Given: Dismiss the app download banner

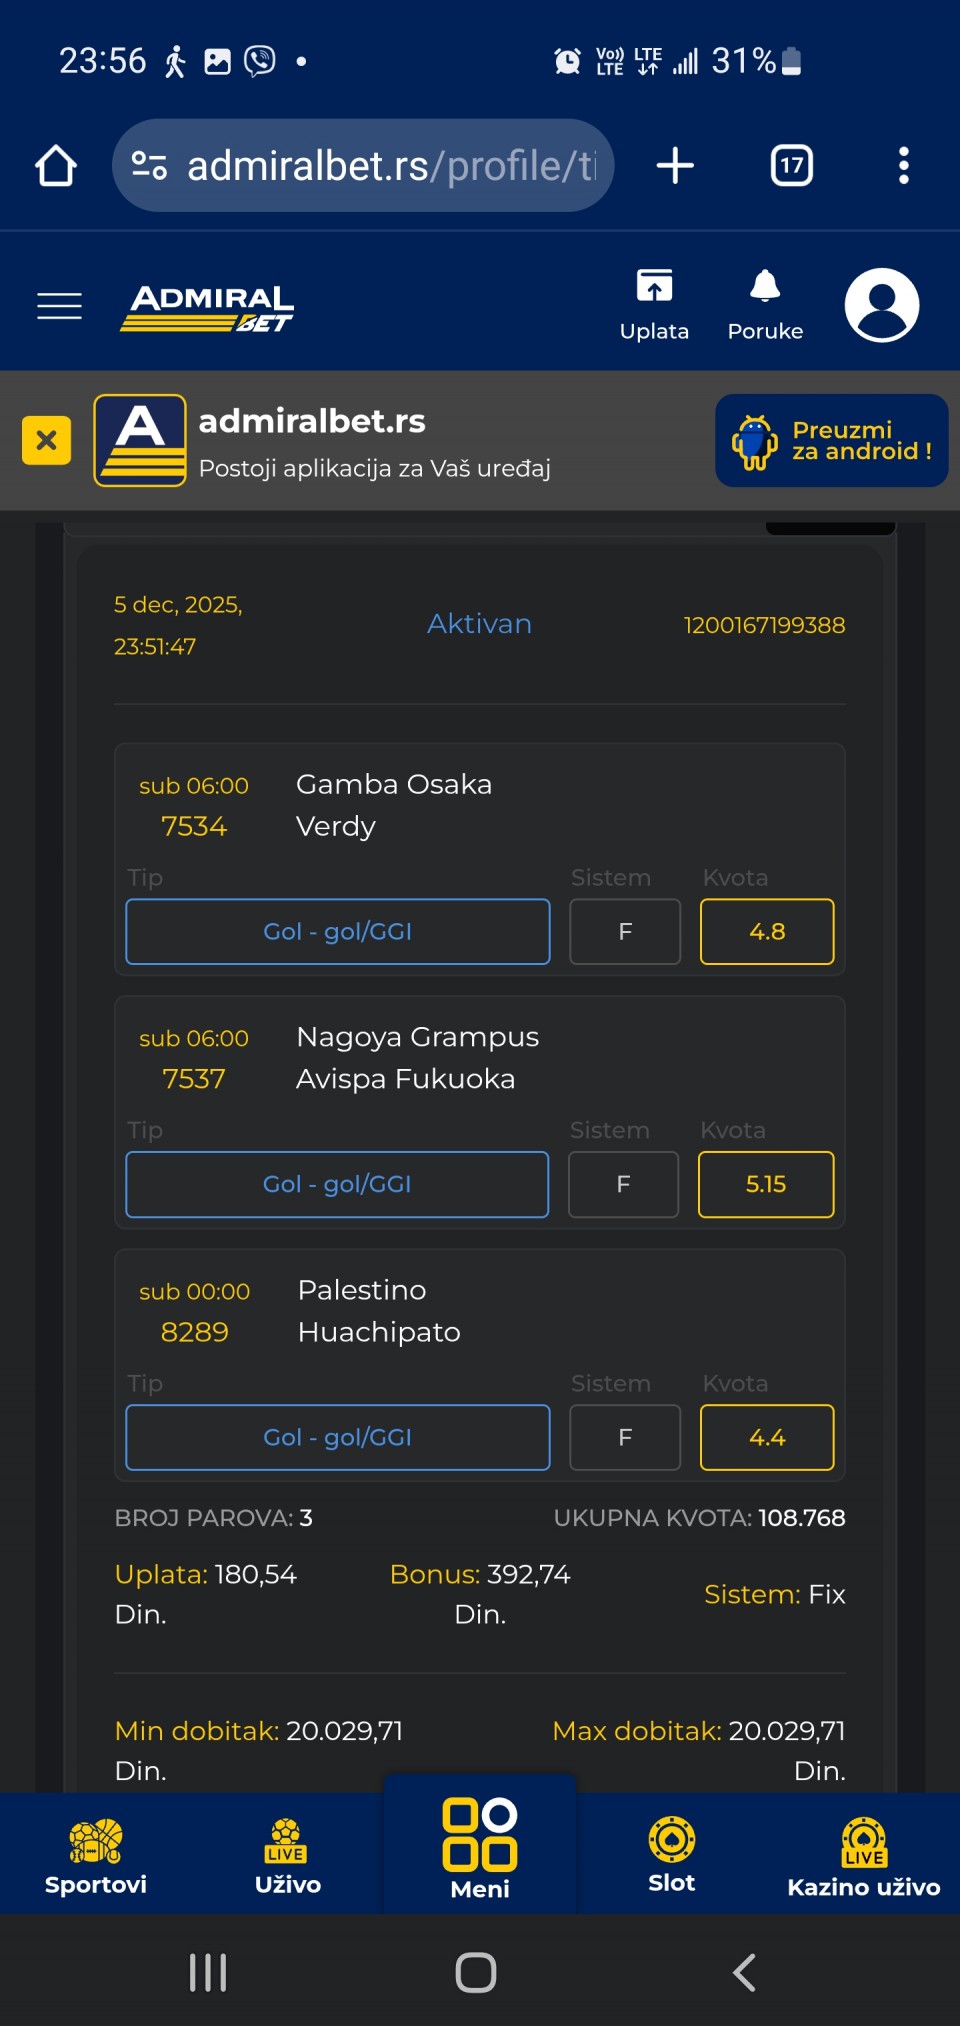Looking at the screenshot, I should [x=46, y=440].
